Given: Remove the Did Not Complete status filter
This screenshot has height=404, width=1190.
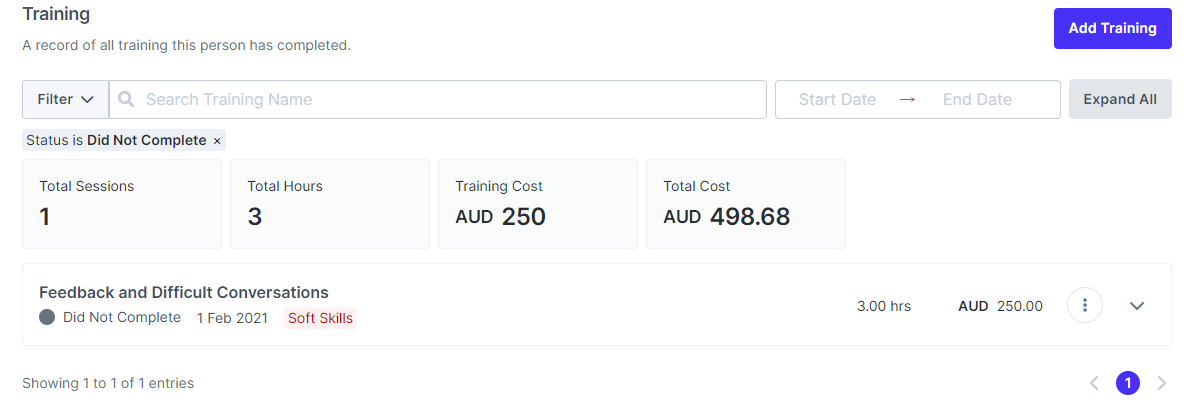Looking at the screenshot, I should coord(217,141).
